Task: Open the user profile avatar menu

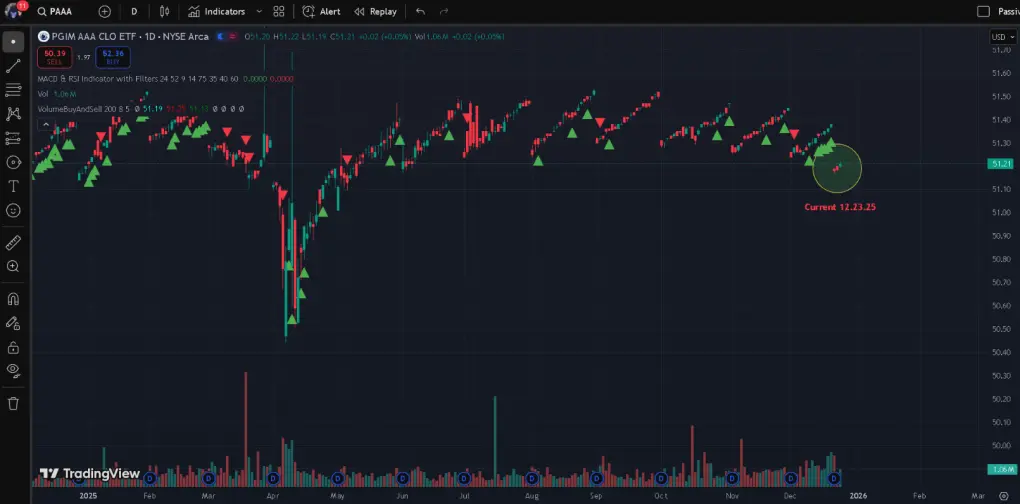Action: click(x=14, y=10)
